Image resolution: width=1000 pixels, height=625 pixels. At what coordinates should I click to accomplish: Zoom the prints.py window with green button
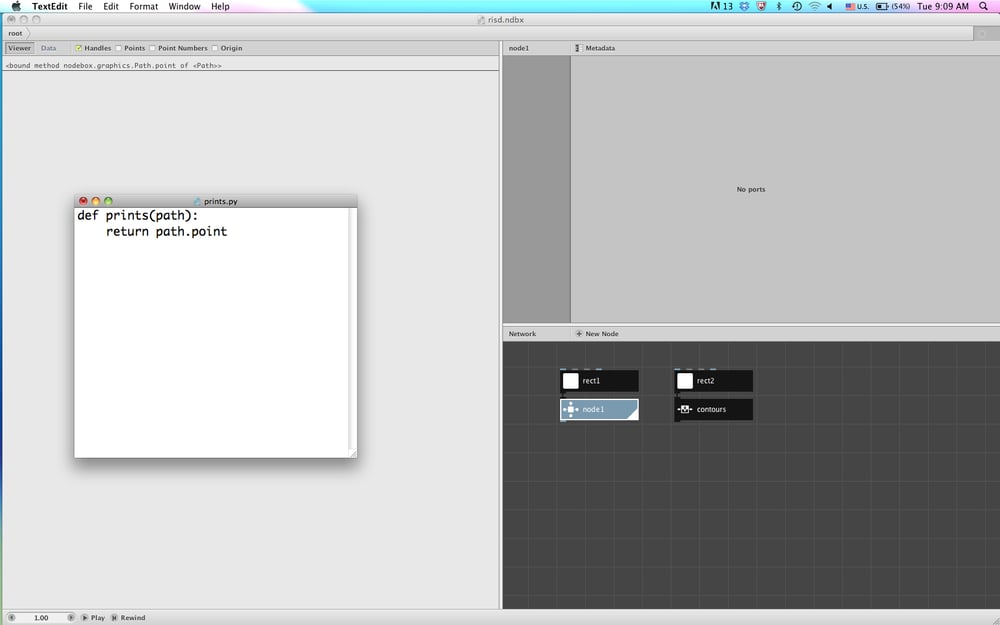[x=108, y=201]
